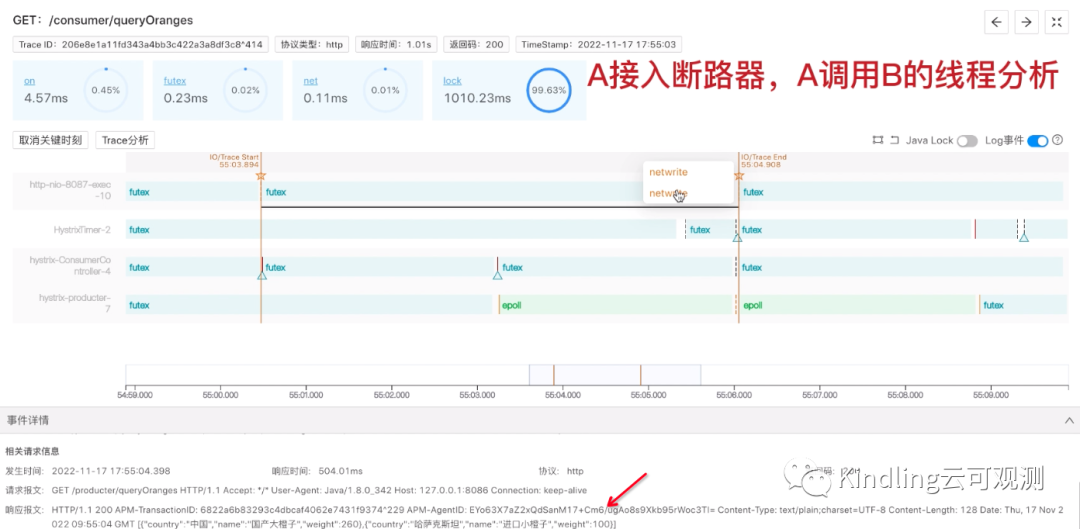This screenshot has height=529, width=1080.
Task: Click the star marker at IO/Trace End
Action: coord(739,176)
